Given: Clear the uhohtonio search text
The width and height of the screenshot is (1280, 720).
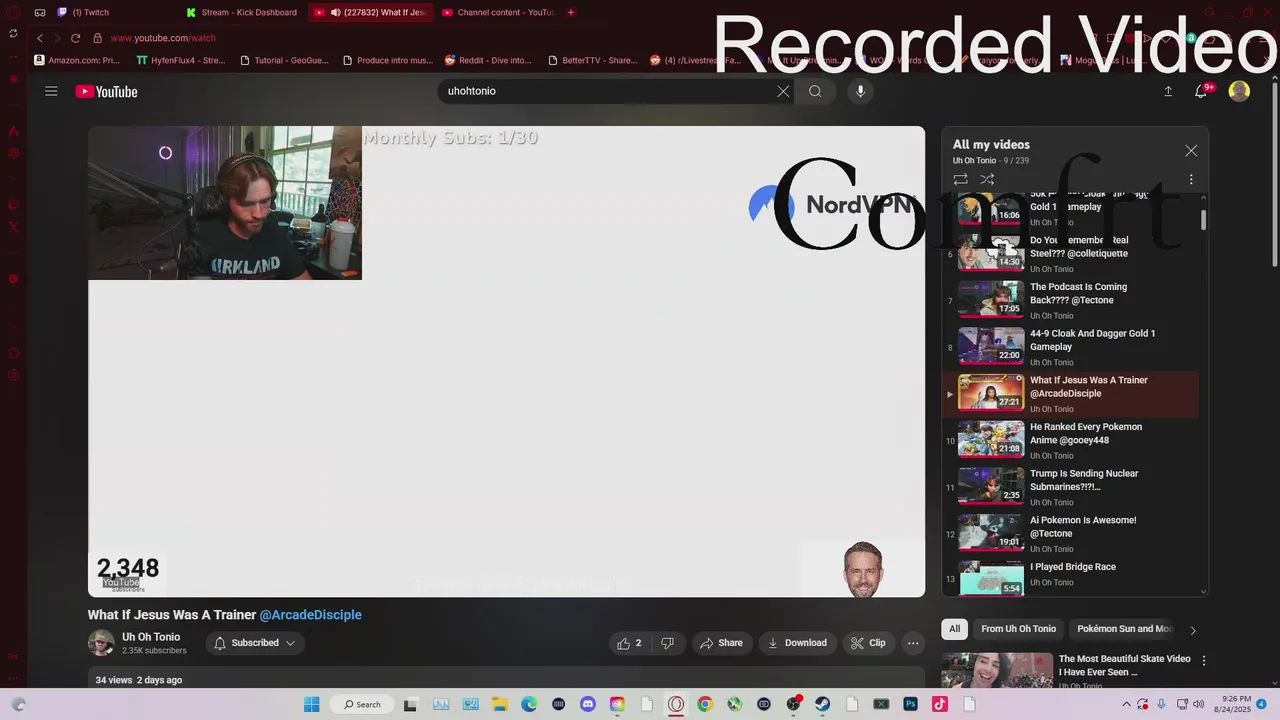Looking at the screenshot, I should coord(783,91).
